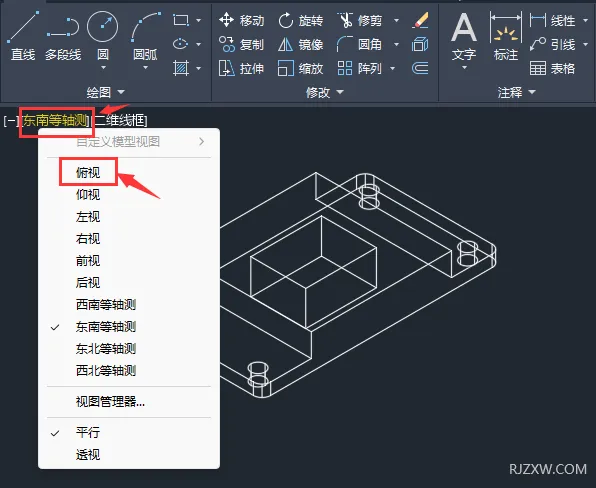Screen dimensions: 596x488
Task: Activate the Fillet (圆角) command
Action: click(359, 44)
